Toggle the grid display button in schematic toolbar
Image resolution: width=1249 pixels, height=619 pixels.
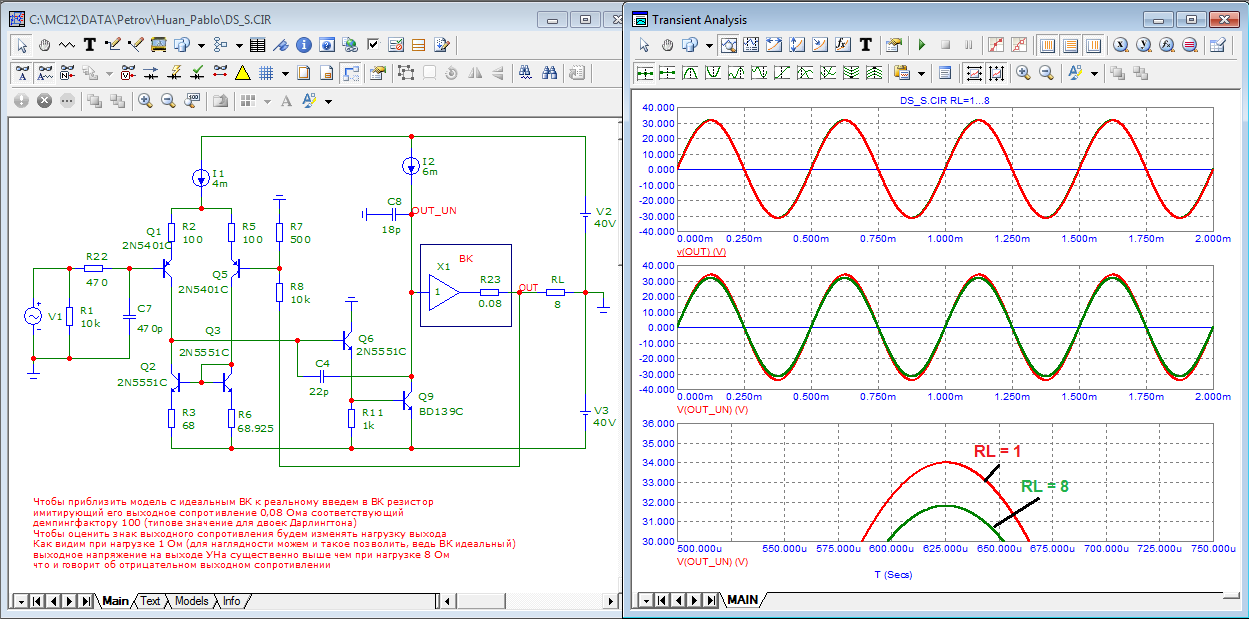(x=266, y=73)
